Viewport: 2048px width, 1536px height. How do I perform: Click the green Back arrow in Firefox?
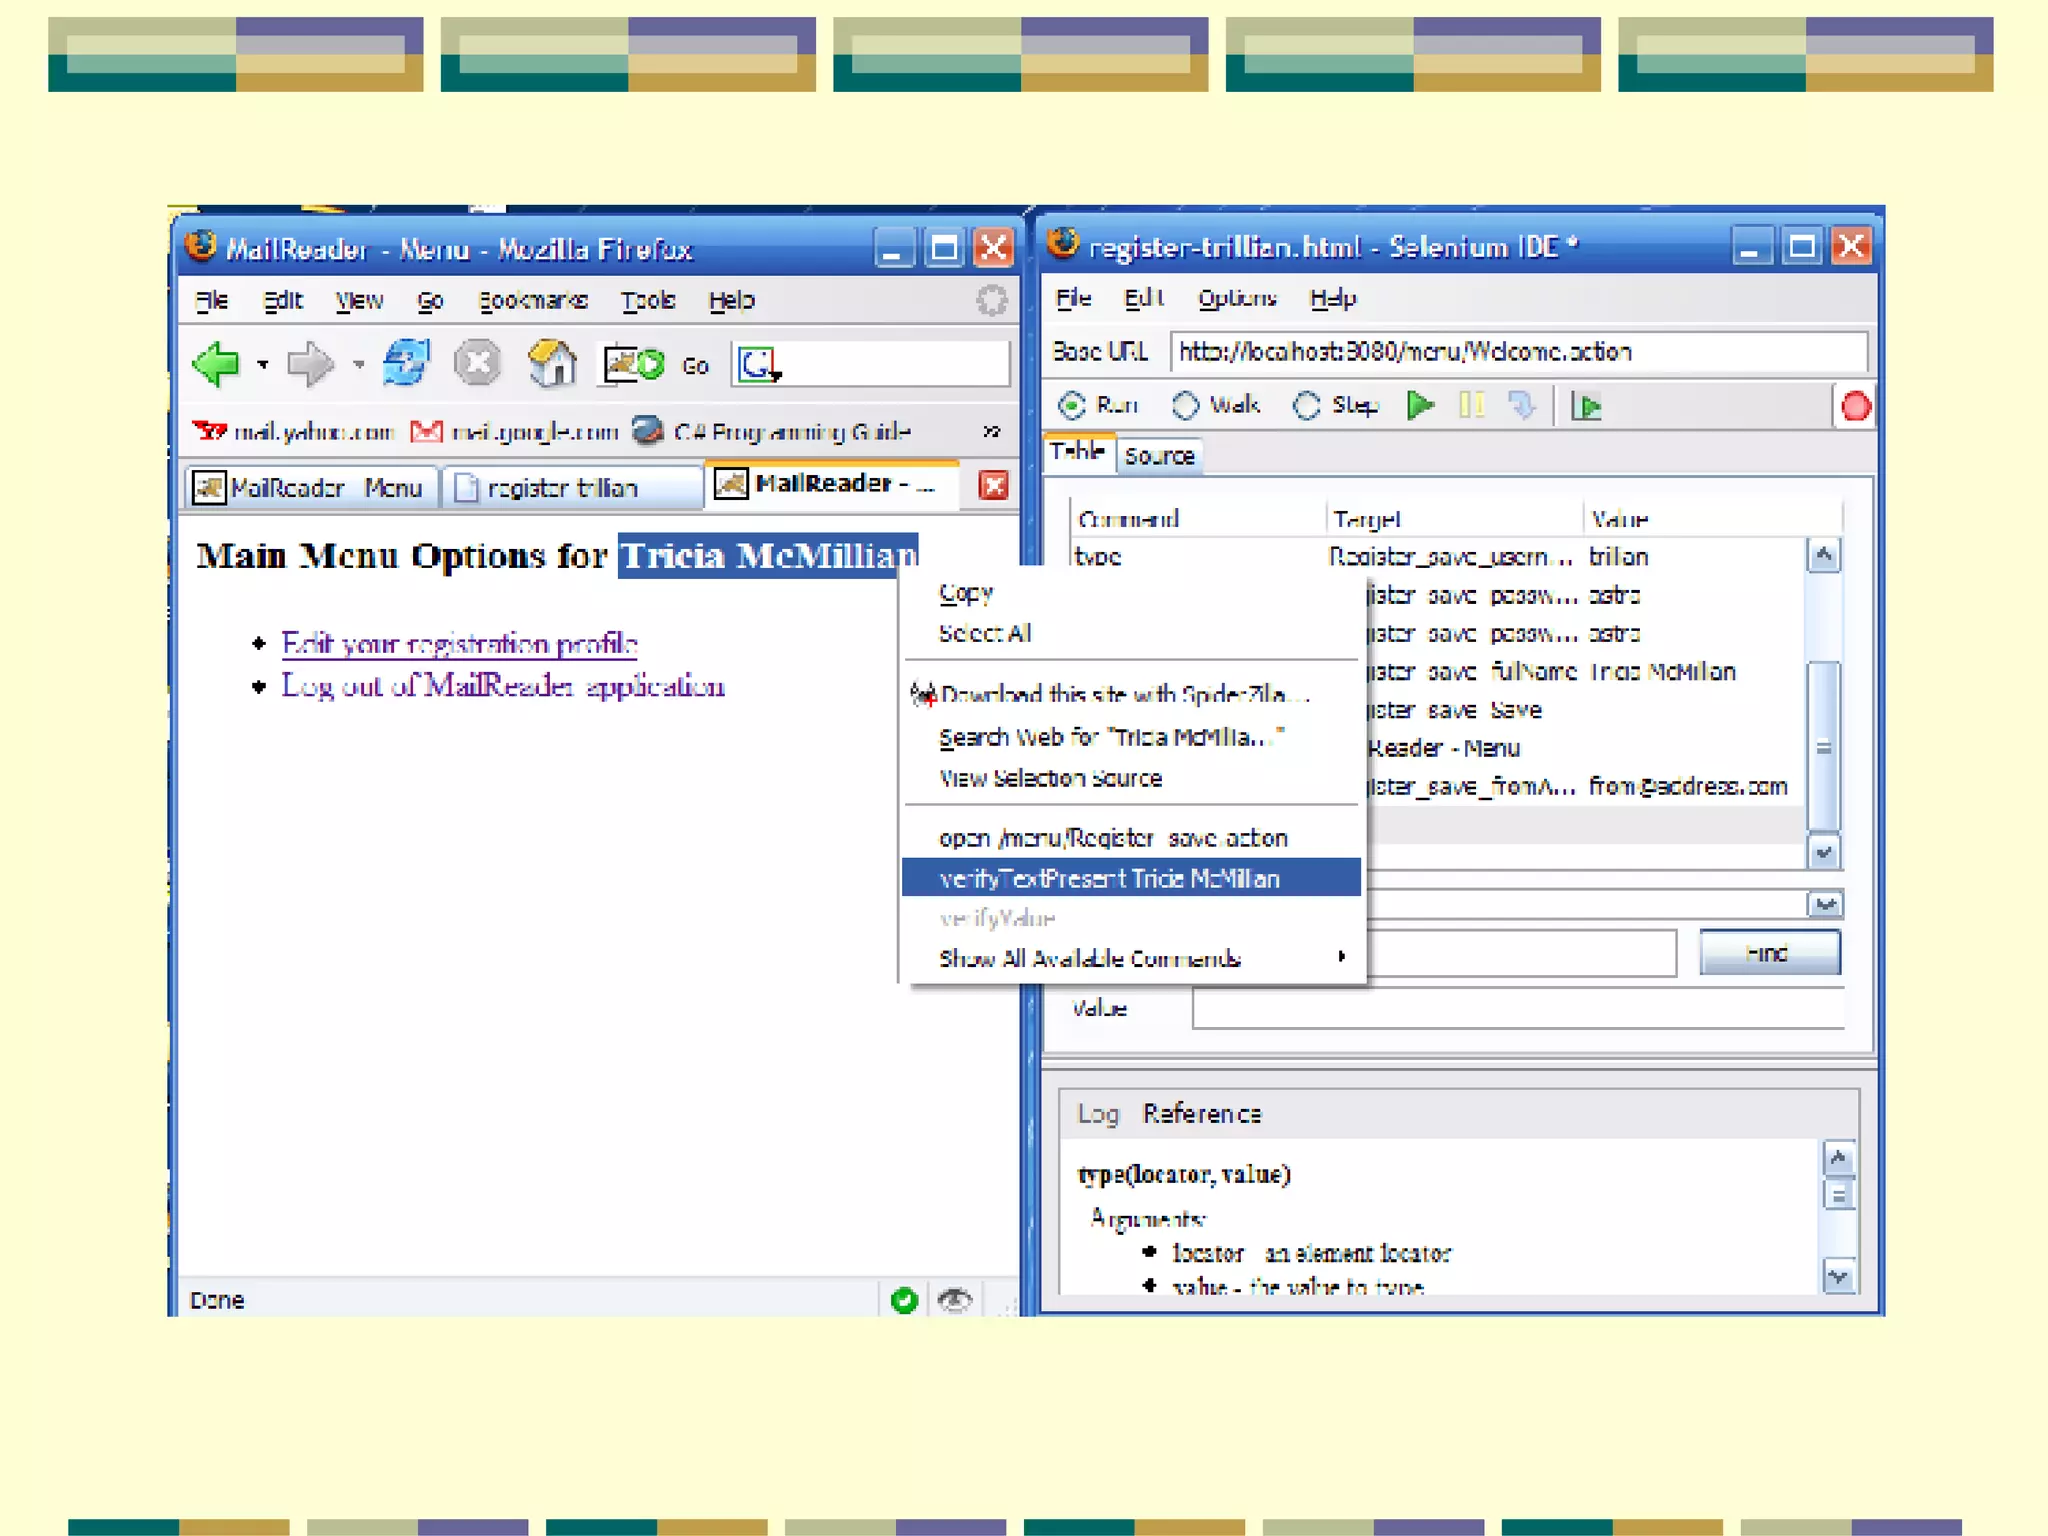click(x=217, y=364)
